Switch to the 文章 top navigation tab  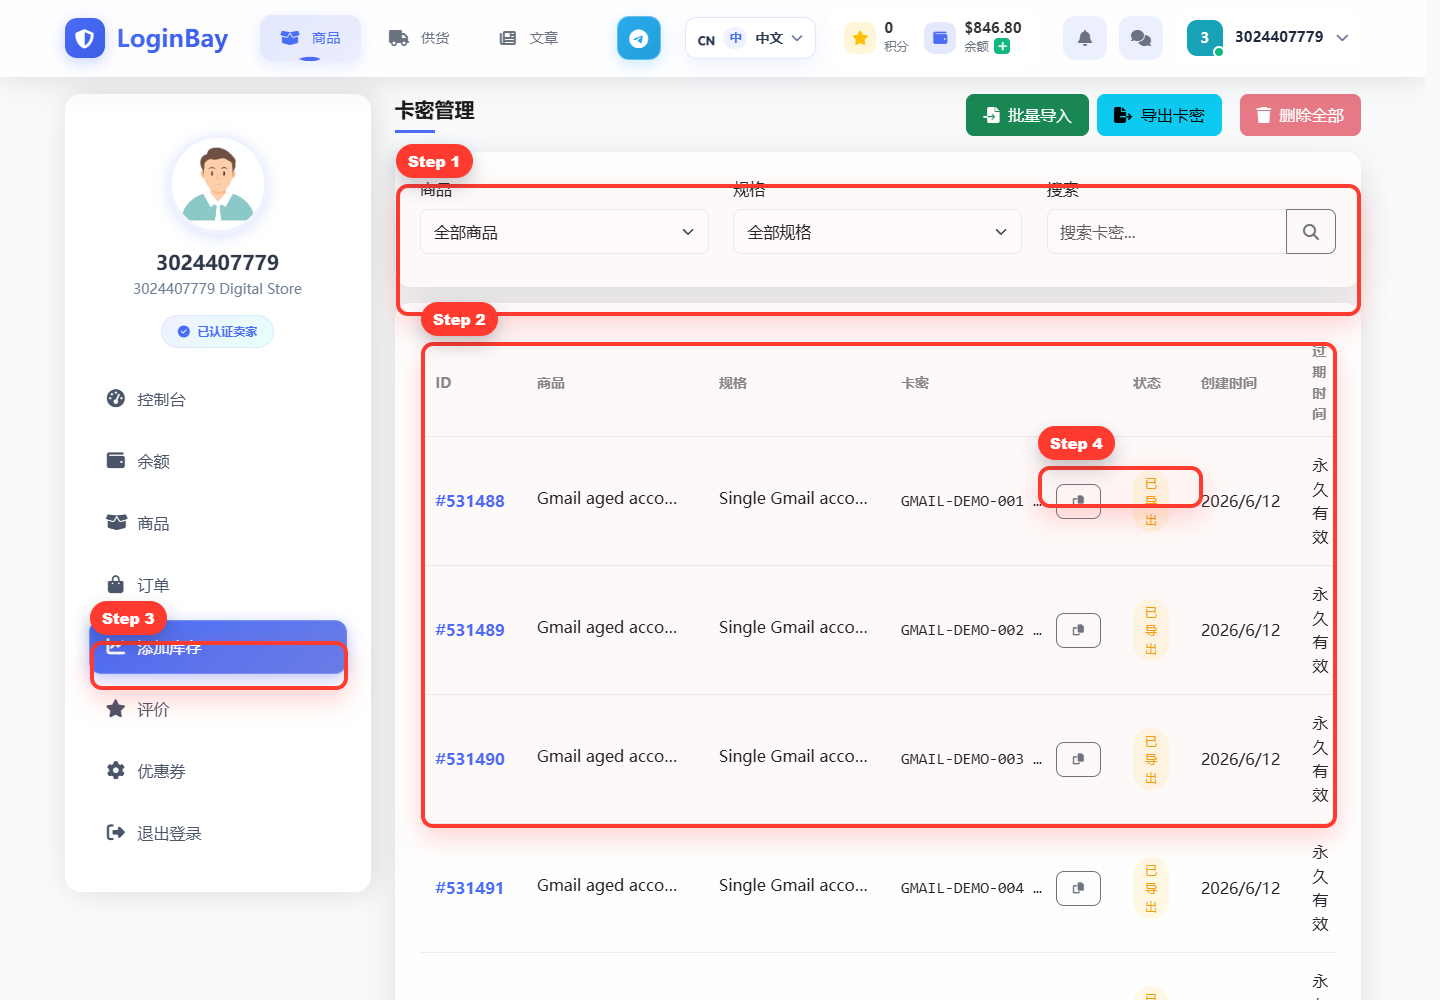[528, 38]
